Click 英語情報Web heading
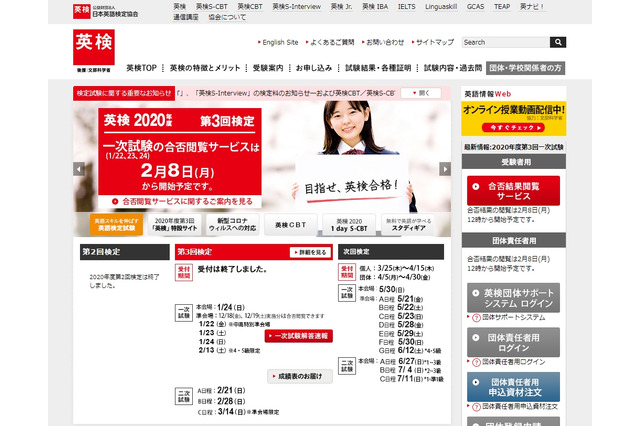This screenshot has width=640, height=426. click(487, 94)
